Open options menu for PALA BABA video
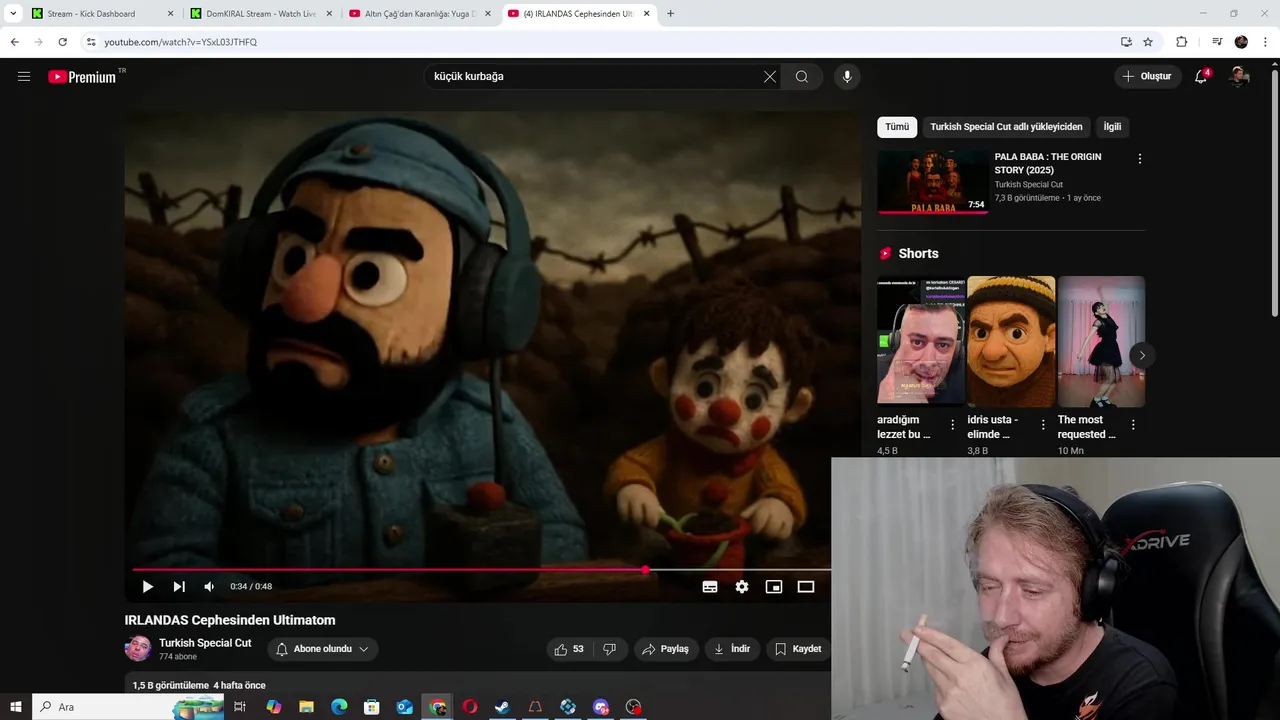1280x720 pixels. pyautogui.click(x=1139, y=158)
